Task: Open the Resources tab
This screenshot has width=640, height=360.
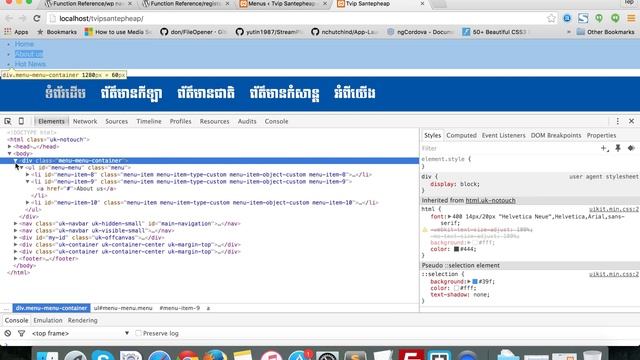Action: point(214,121)
